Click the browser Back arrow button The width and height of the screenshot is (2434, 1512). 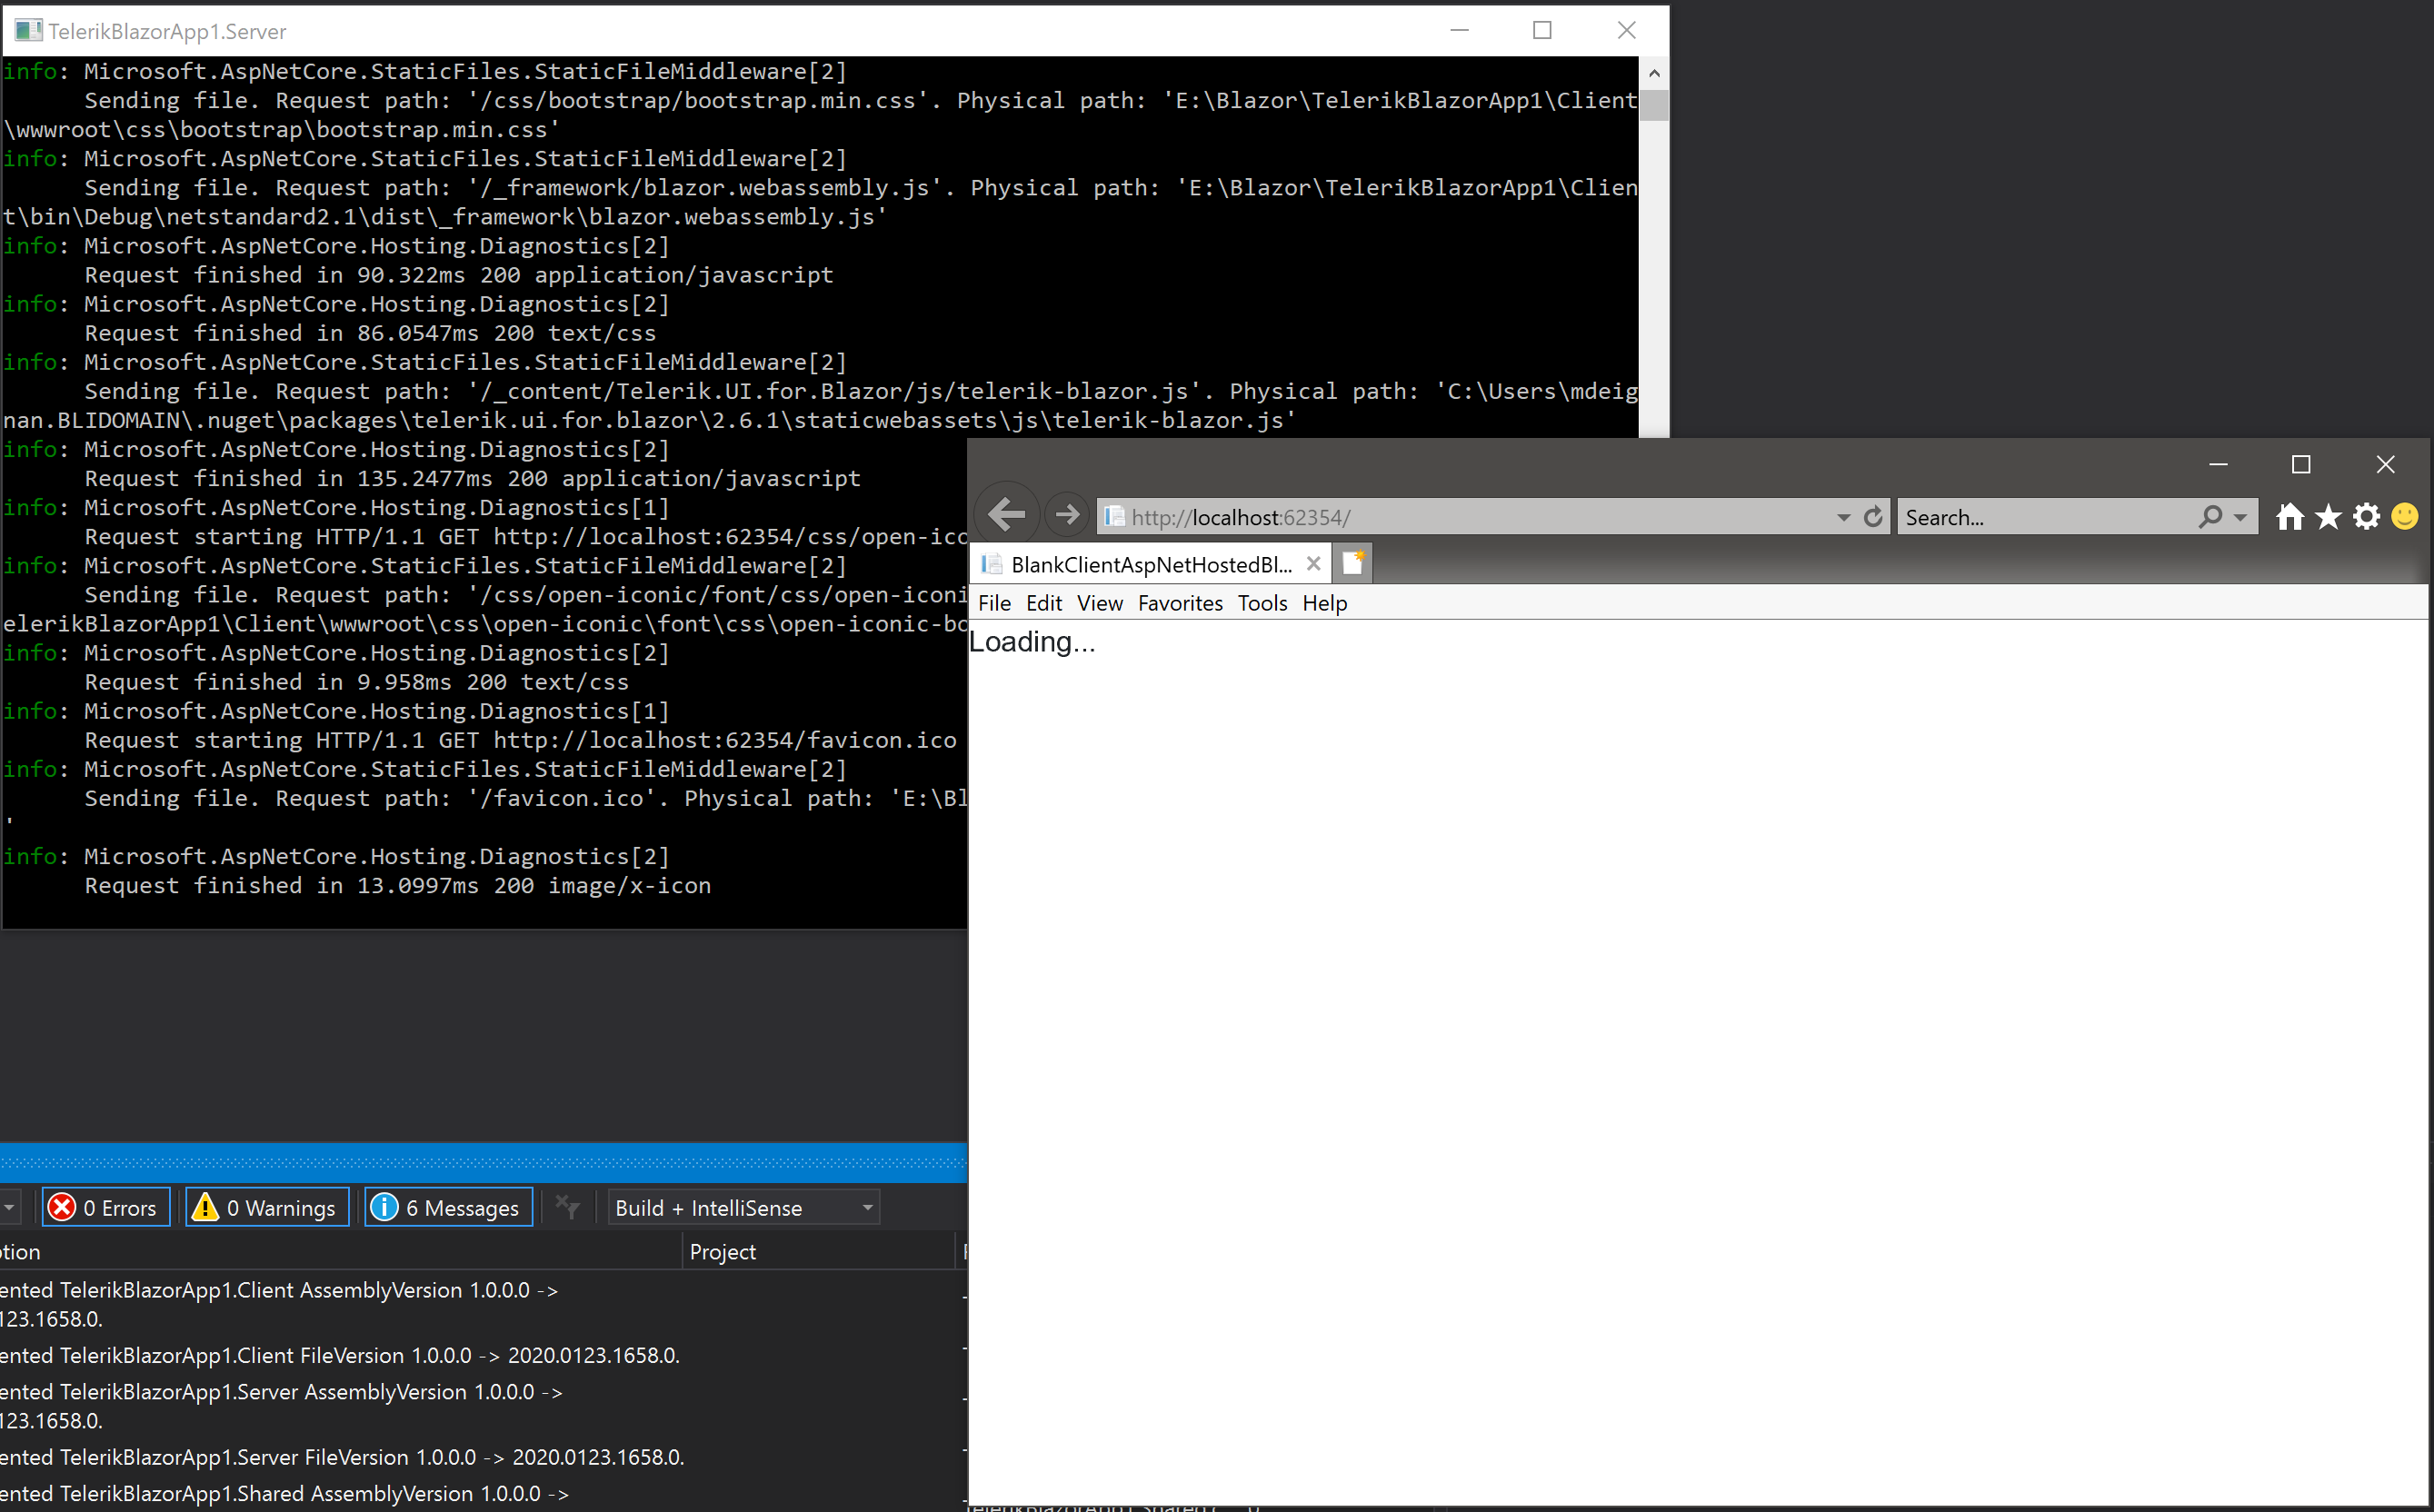tap(1006, 516)
